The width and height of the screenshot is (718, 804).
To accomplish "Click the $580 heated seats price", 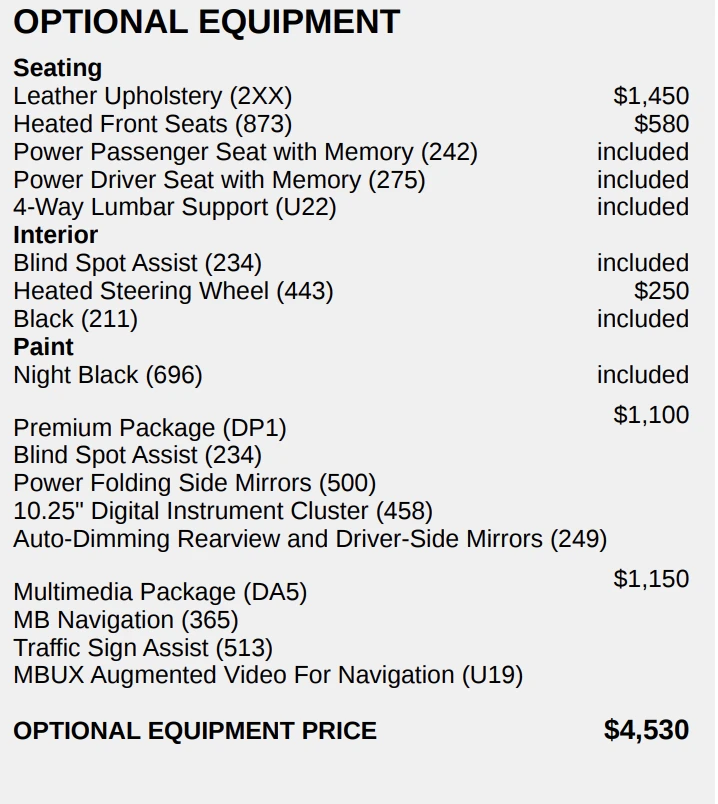I will 661,124.
